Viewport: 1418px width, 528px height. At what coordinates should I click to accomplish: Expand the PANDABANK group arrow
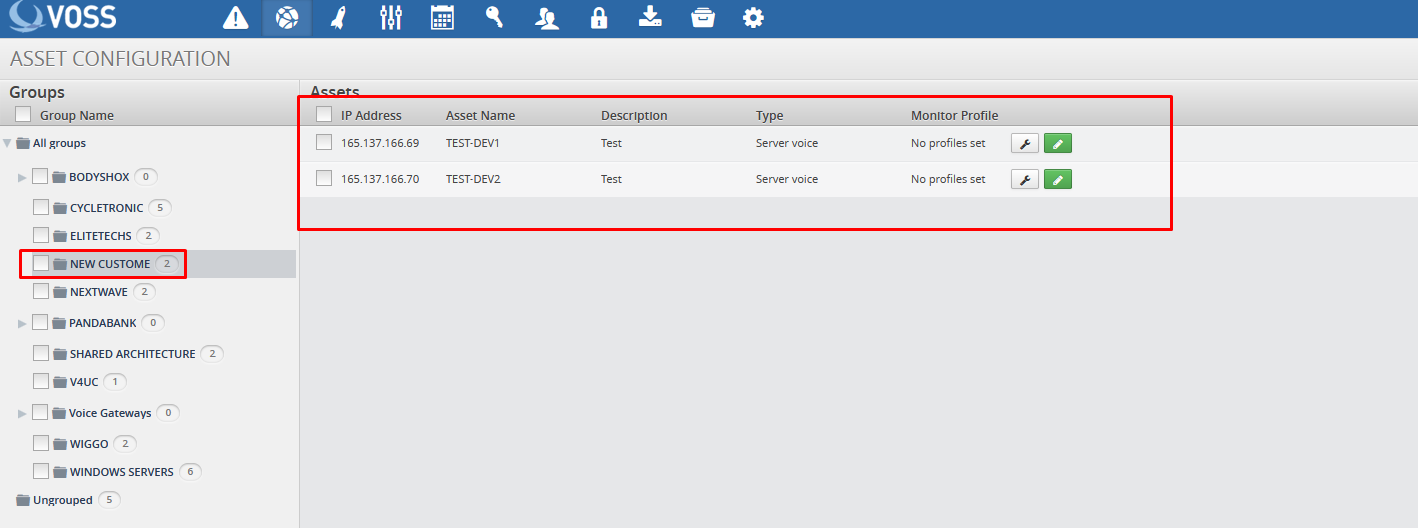tap(22, 323)
